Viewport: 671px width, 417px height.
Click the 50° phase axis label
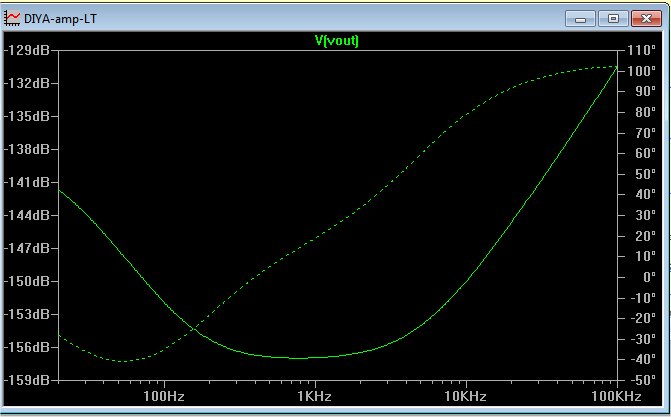coord(645,174)
